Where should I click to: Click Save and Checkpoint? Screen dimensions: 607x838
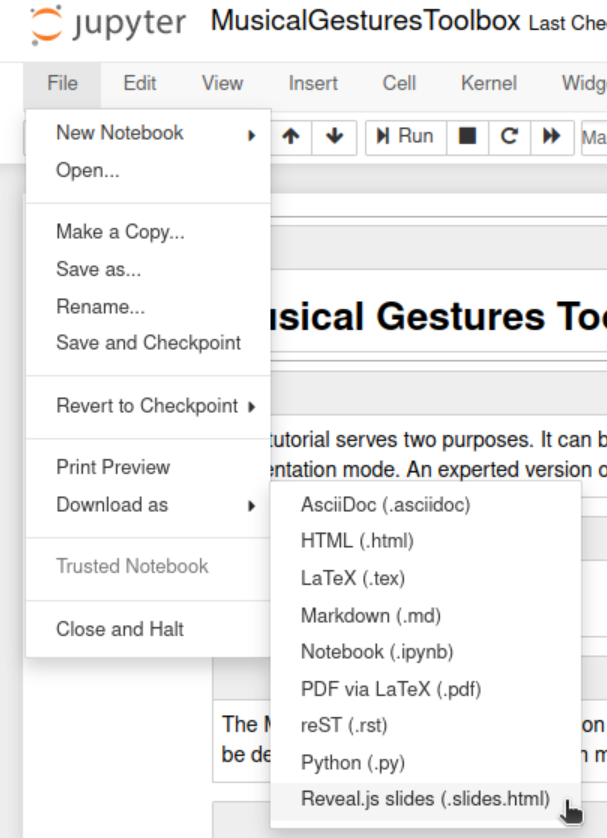point(149,343)
